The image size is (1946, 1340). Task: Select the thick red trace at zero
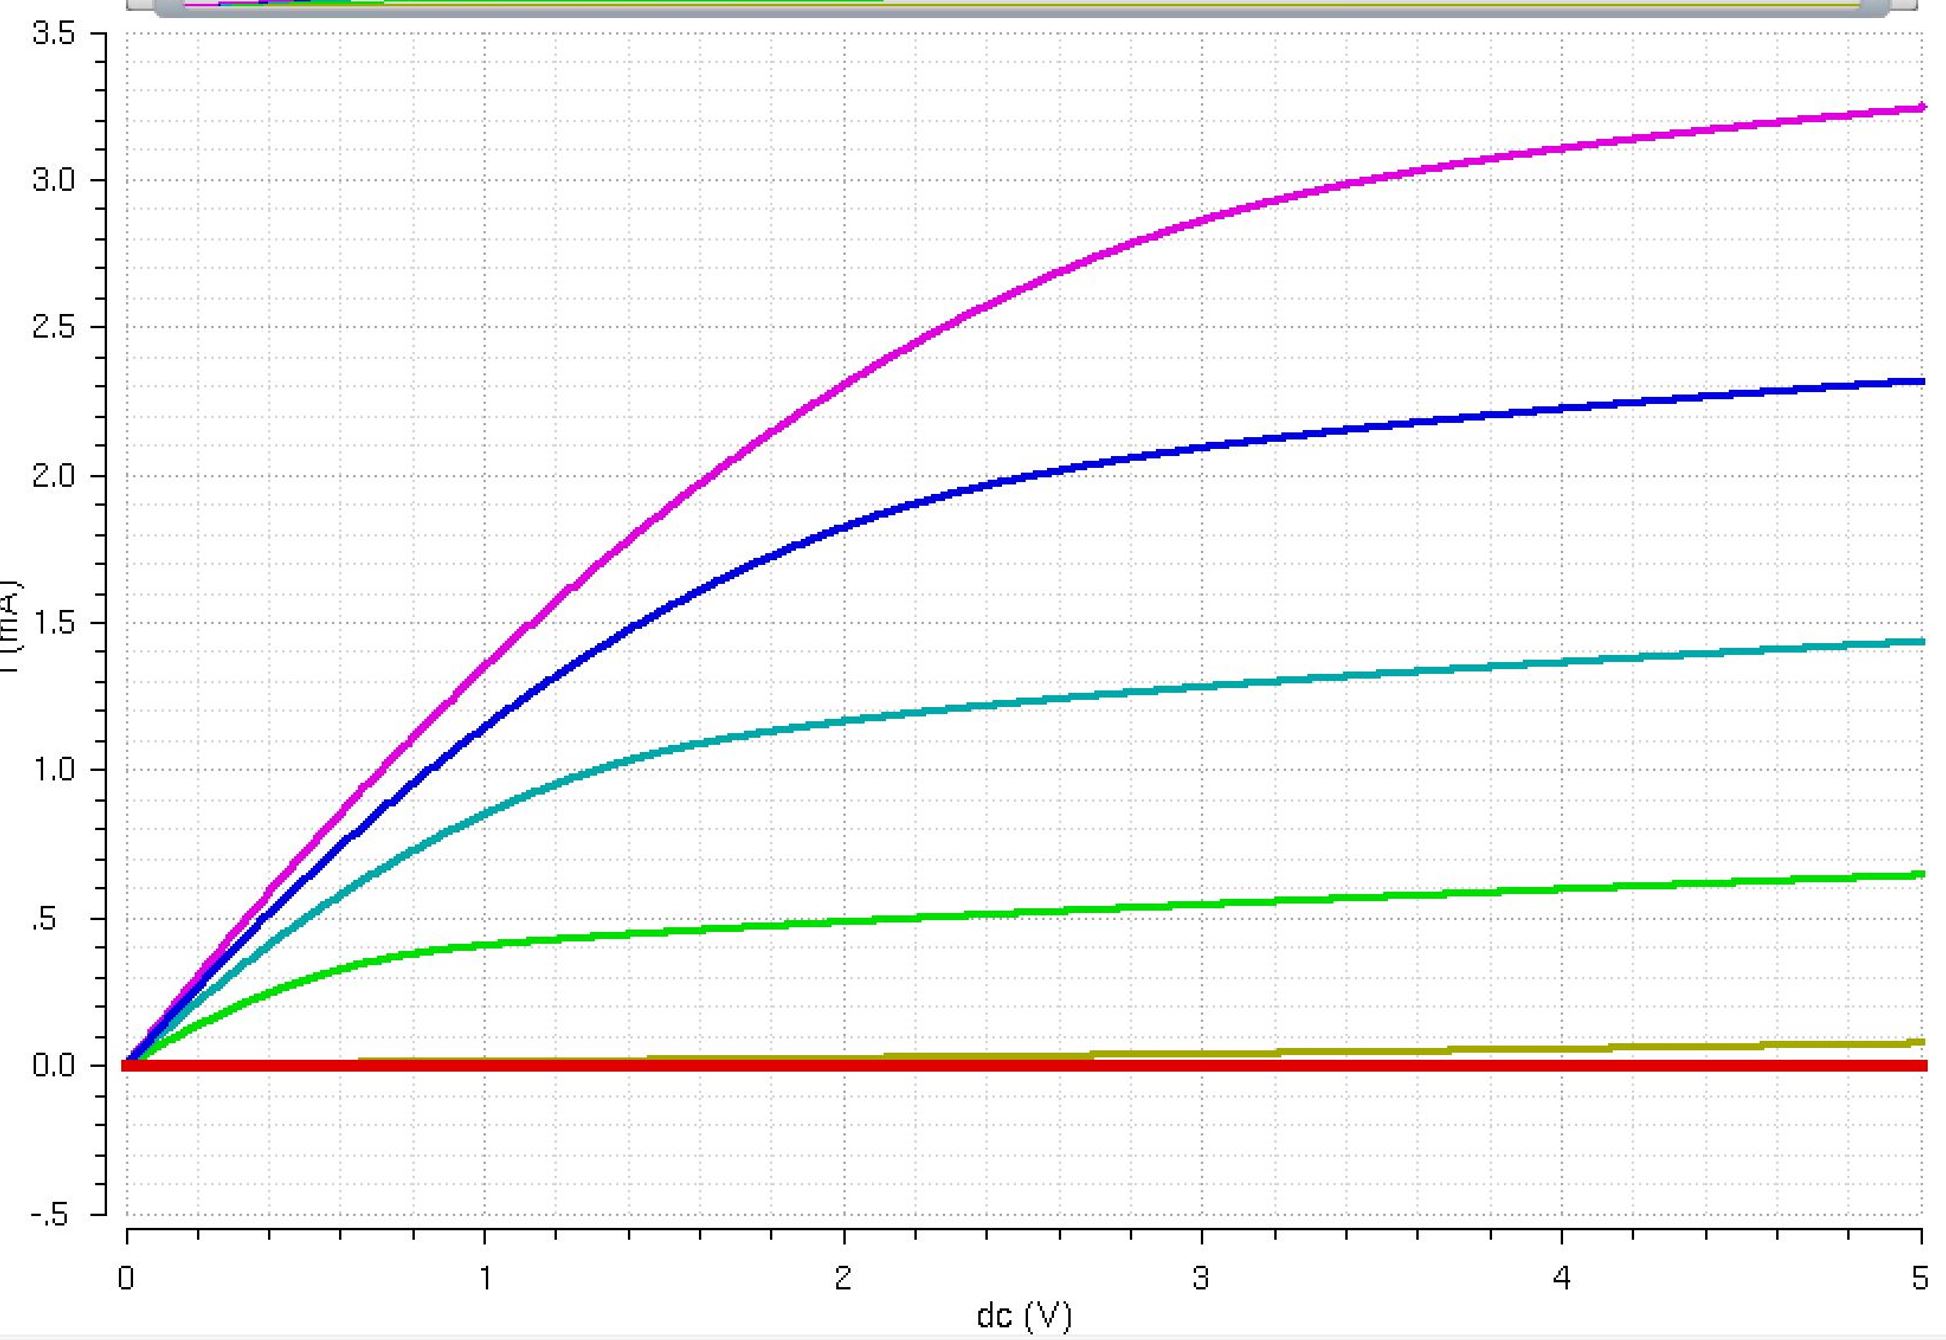1025,1066
